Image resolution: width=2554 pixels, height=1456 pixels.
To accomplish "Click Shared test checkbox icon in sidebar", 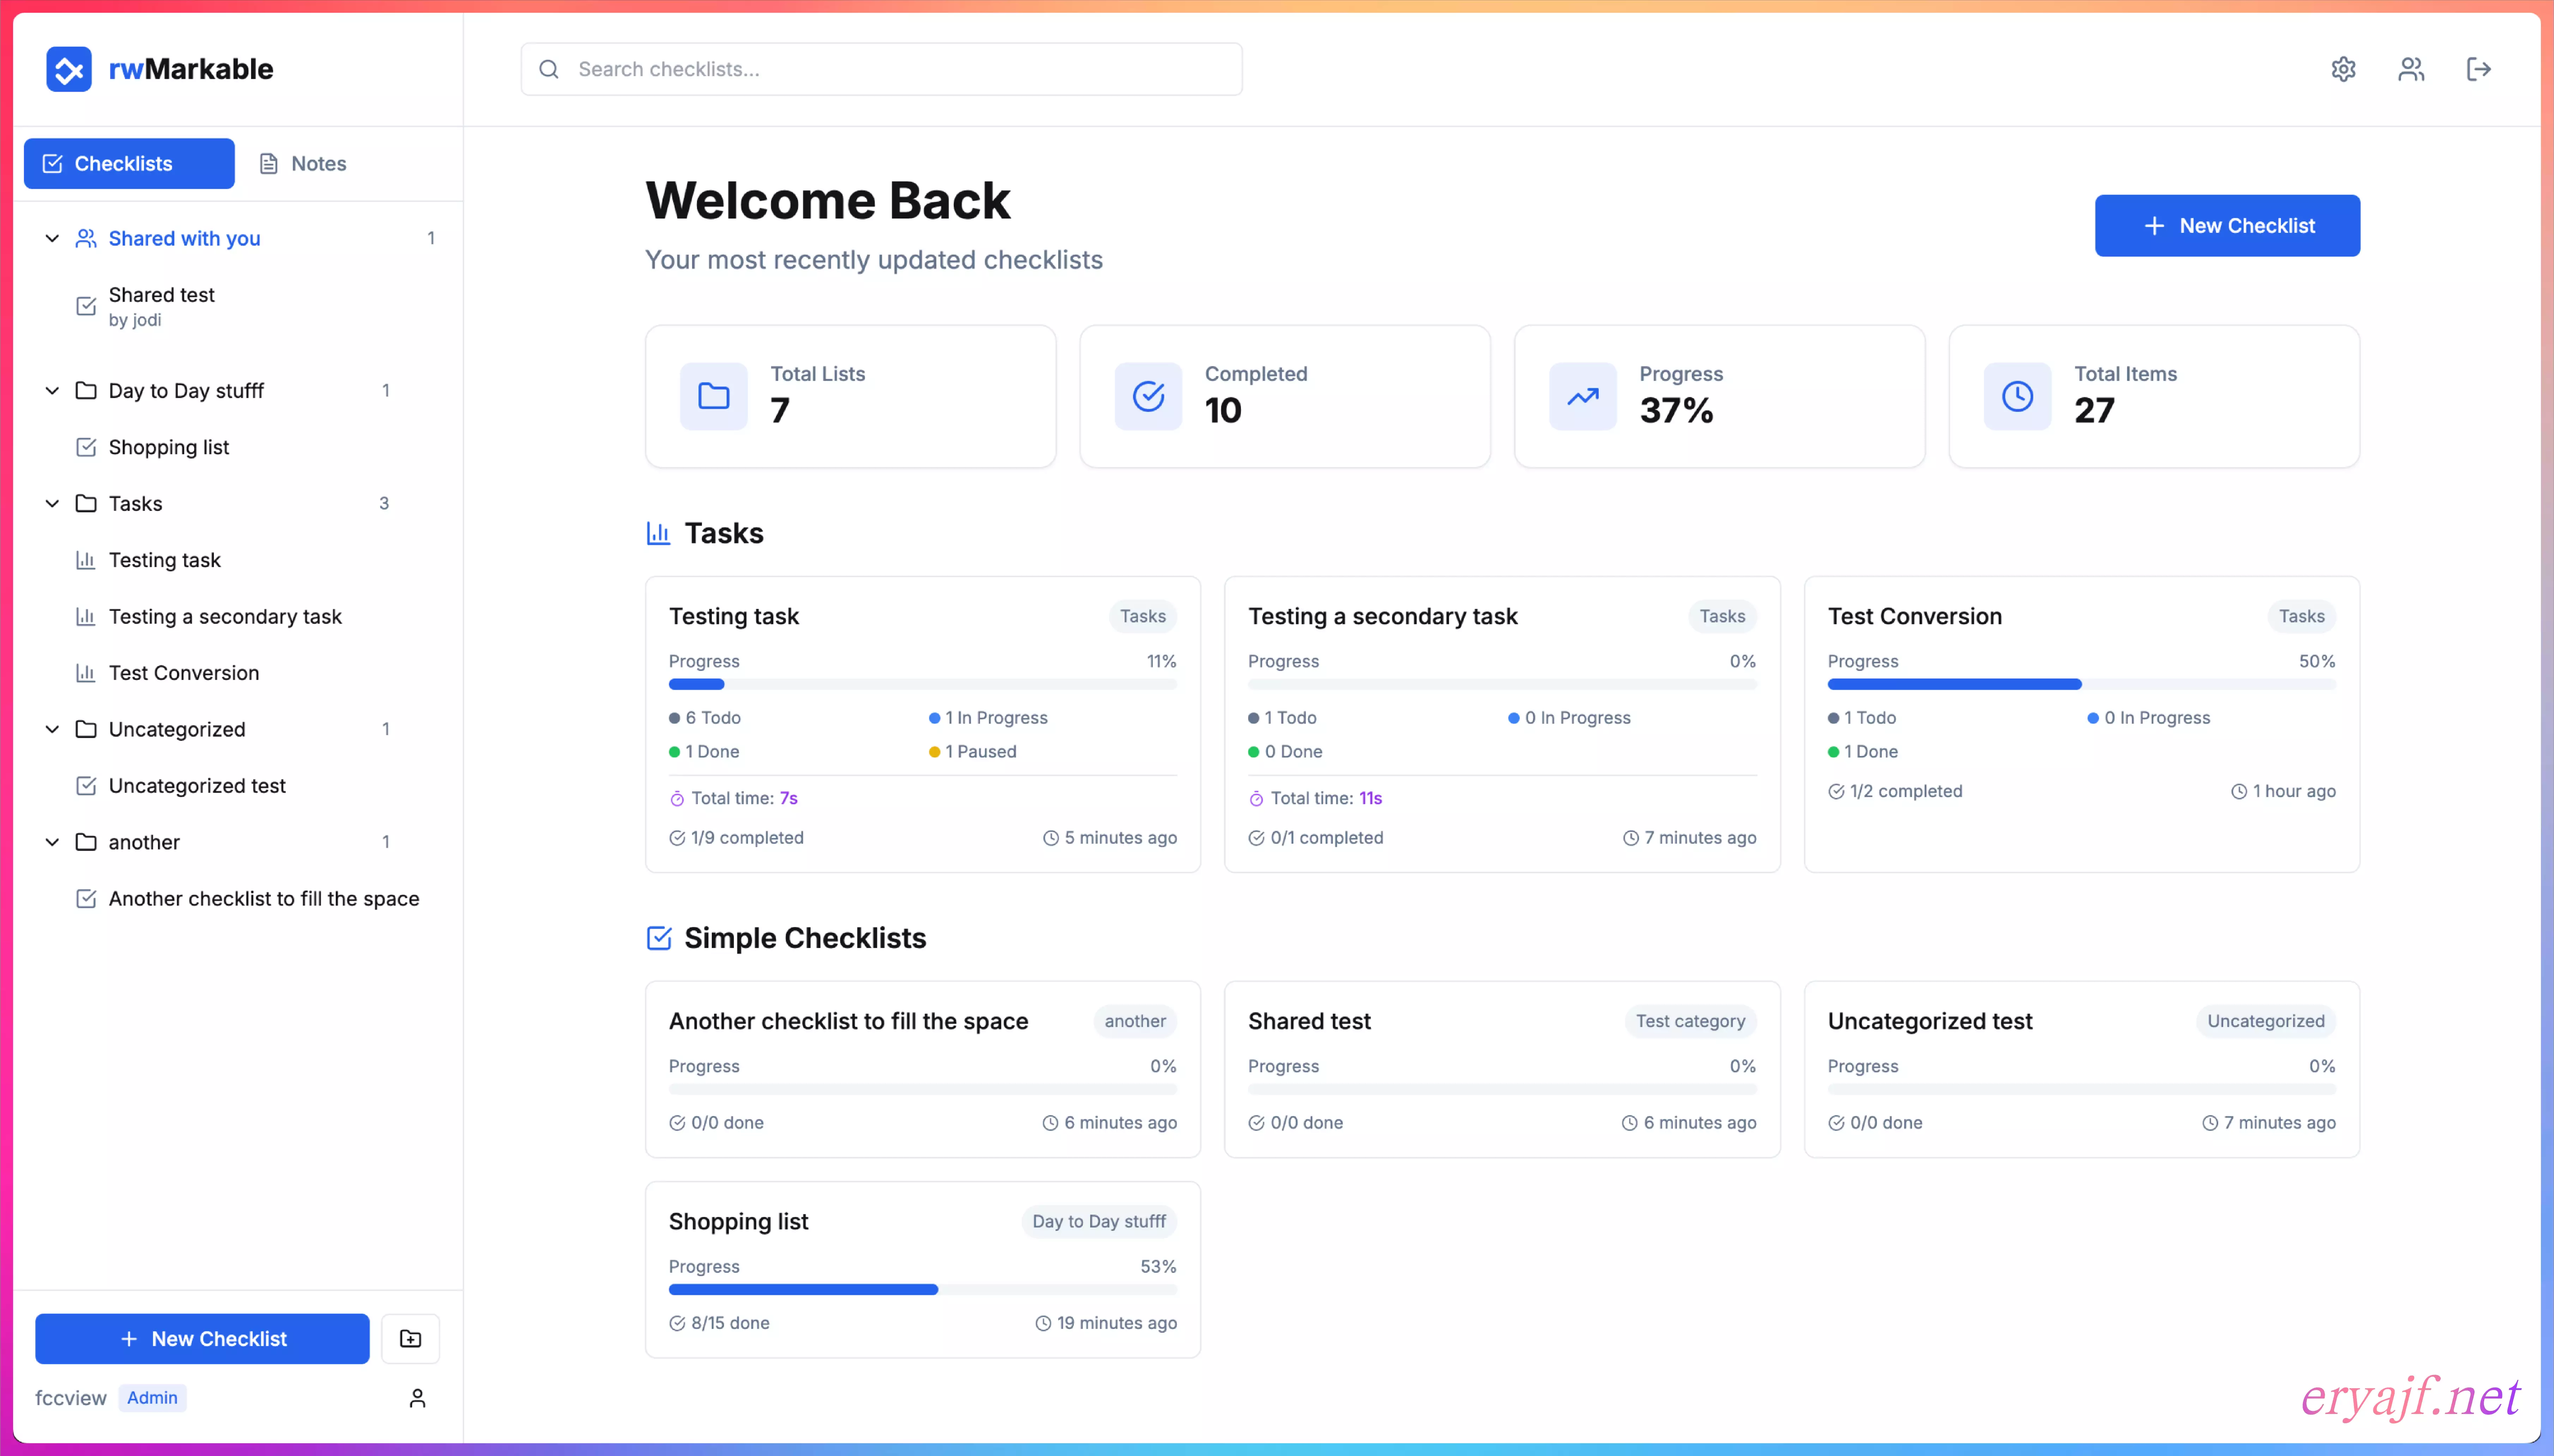I will click(86, 306).
